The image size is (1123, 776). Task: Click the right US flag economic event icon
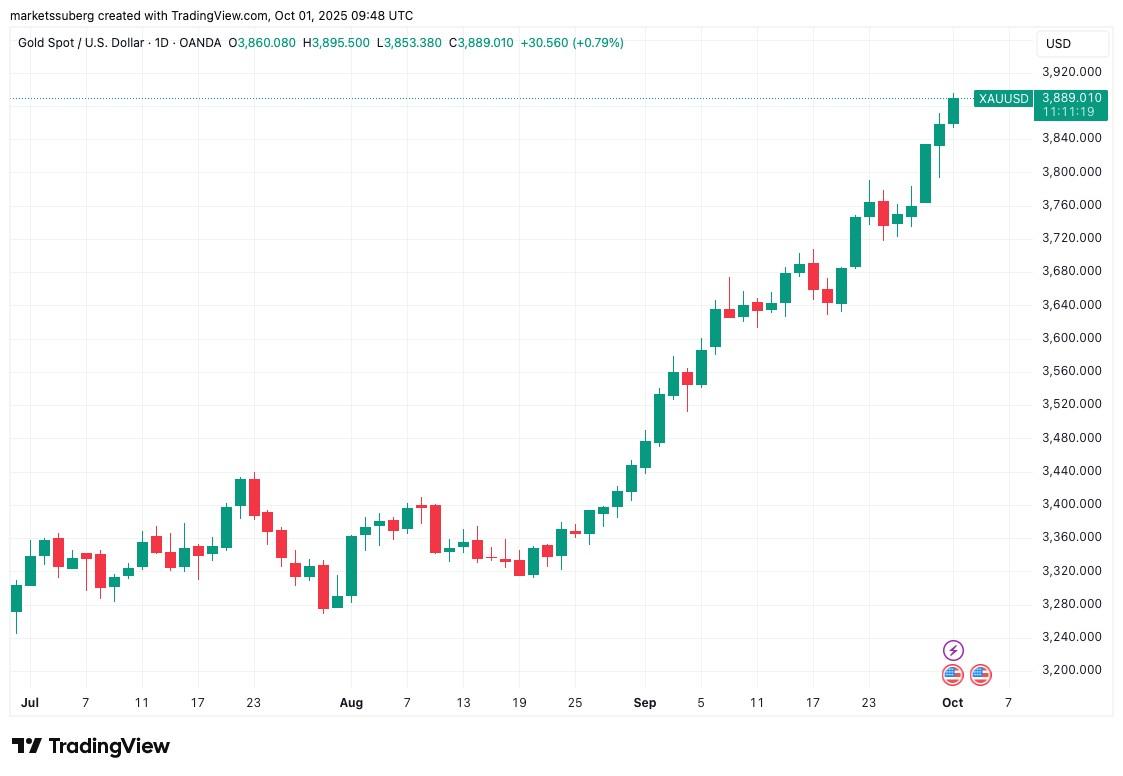[x=979, y=675]
